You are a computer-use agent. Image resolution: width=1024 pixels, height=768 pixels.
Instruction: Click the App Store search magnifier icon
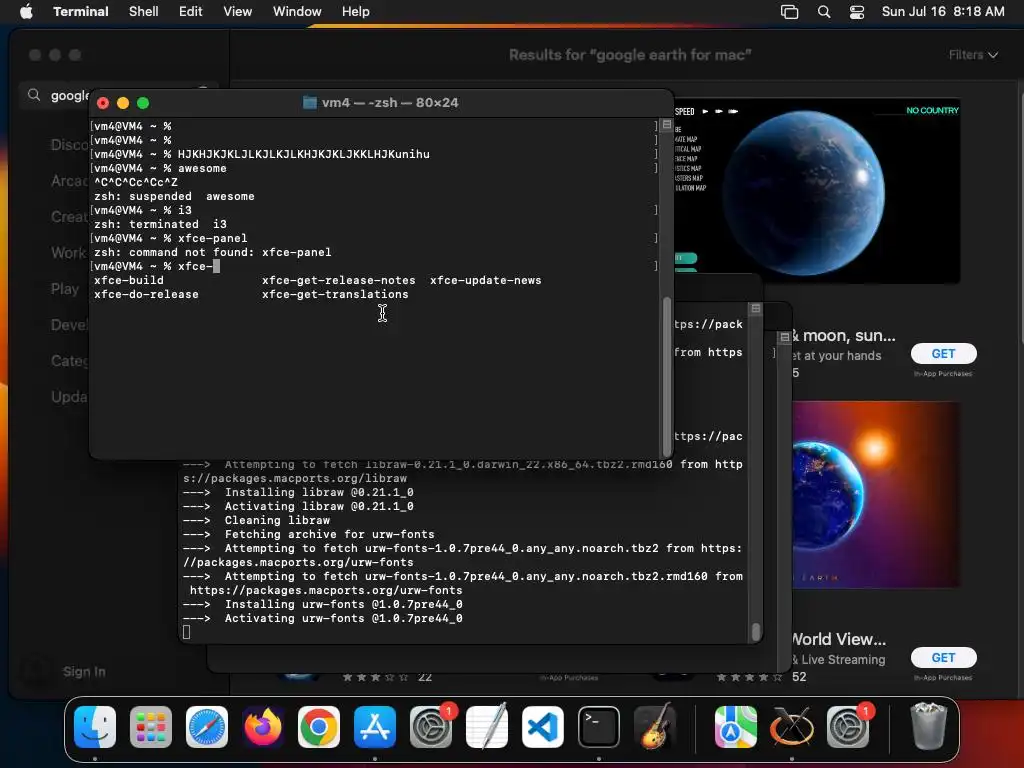[x=34, y=95]
